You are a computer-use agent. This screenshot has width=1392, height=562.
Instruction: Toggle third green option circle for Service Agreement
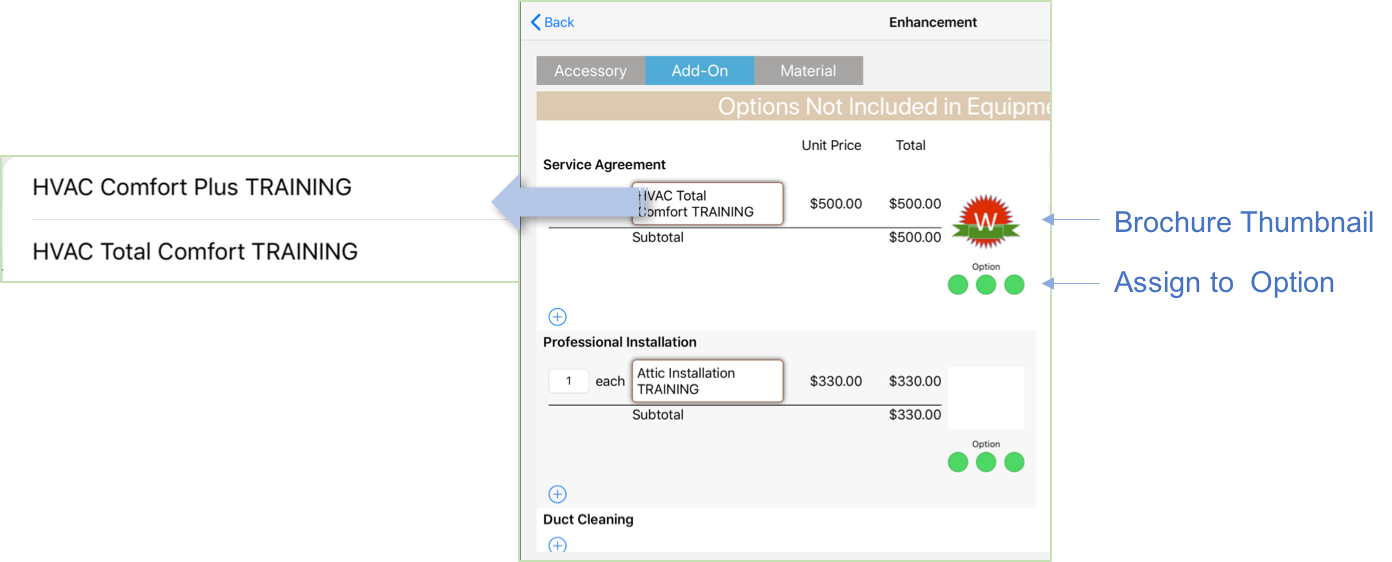1014,285
